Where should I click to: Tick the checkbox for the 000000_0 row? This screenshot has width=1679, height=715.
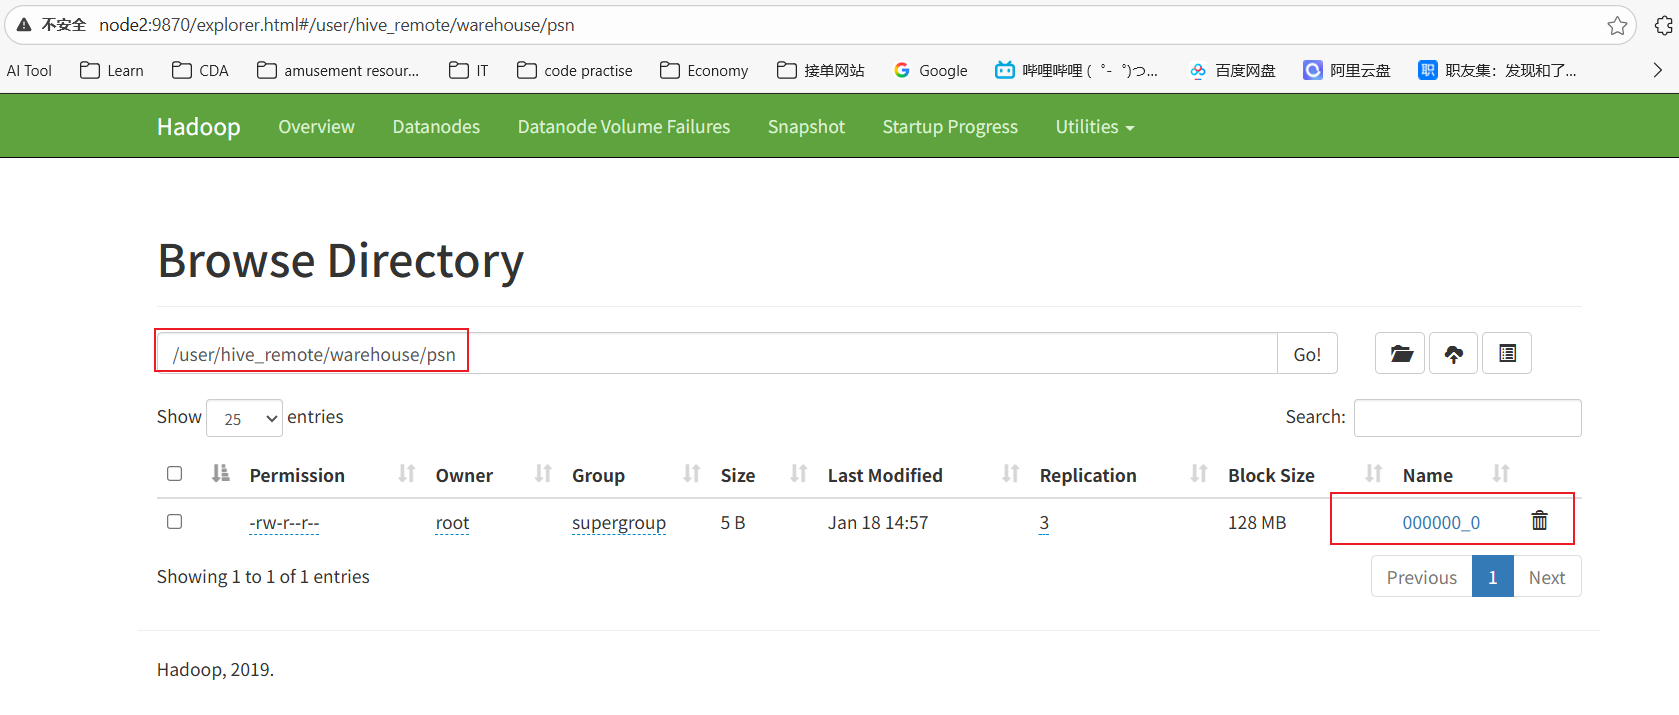pyautogui.click(x=175, y=522)
